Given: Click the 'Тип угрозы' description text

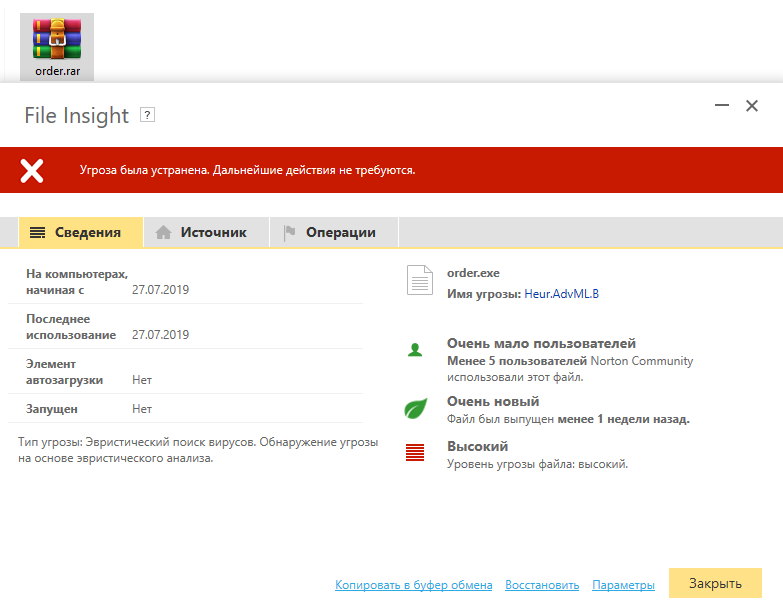Looking at the screenshot, I should click(x=198, y=450).
